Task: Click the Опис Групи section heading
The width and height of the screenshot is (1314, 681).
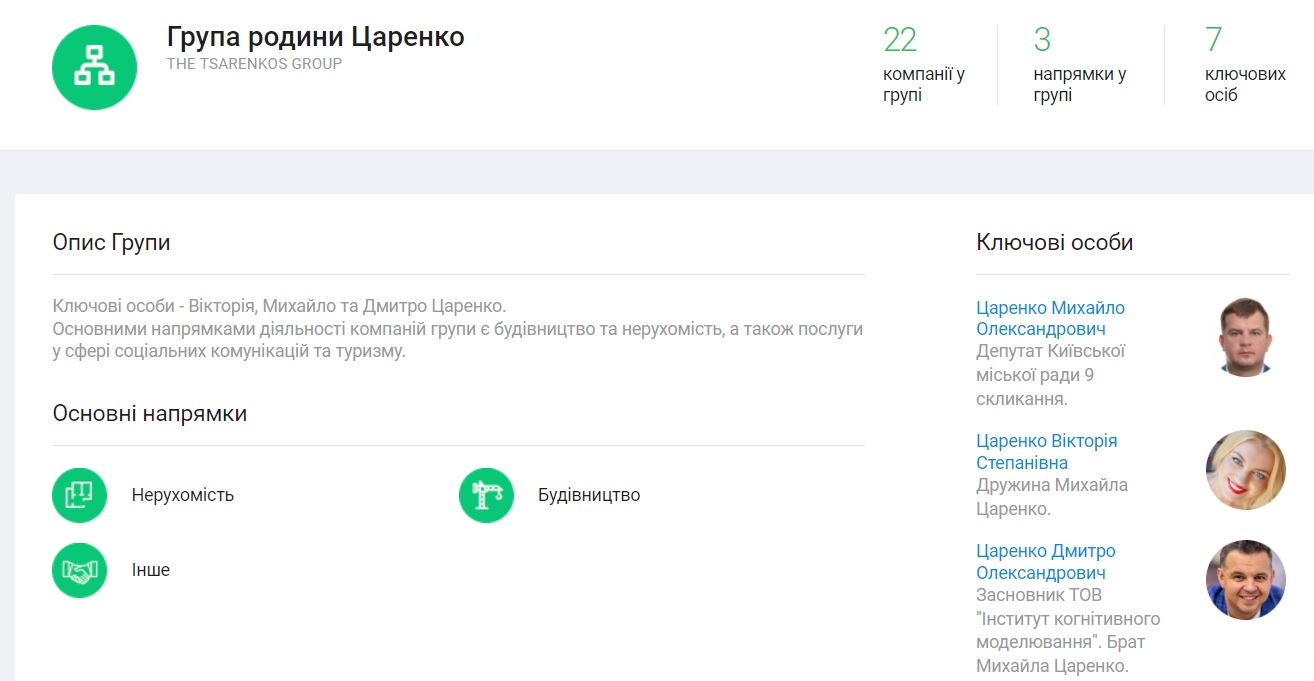Action: click(x=111, y=242)
